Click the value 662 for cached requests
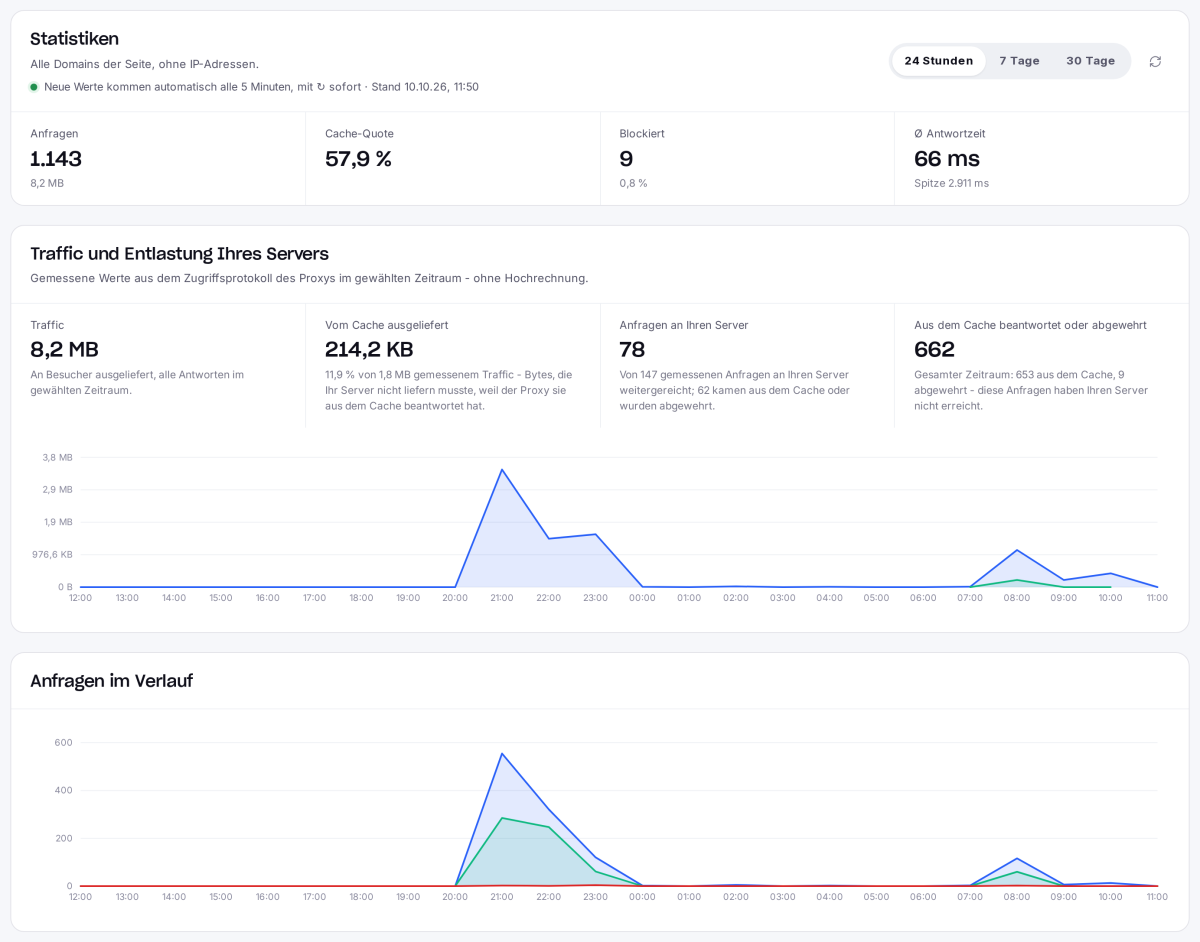 [934, 350]
